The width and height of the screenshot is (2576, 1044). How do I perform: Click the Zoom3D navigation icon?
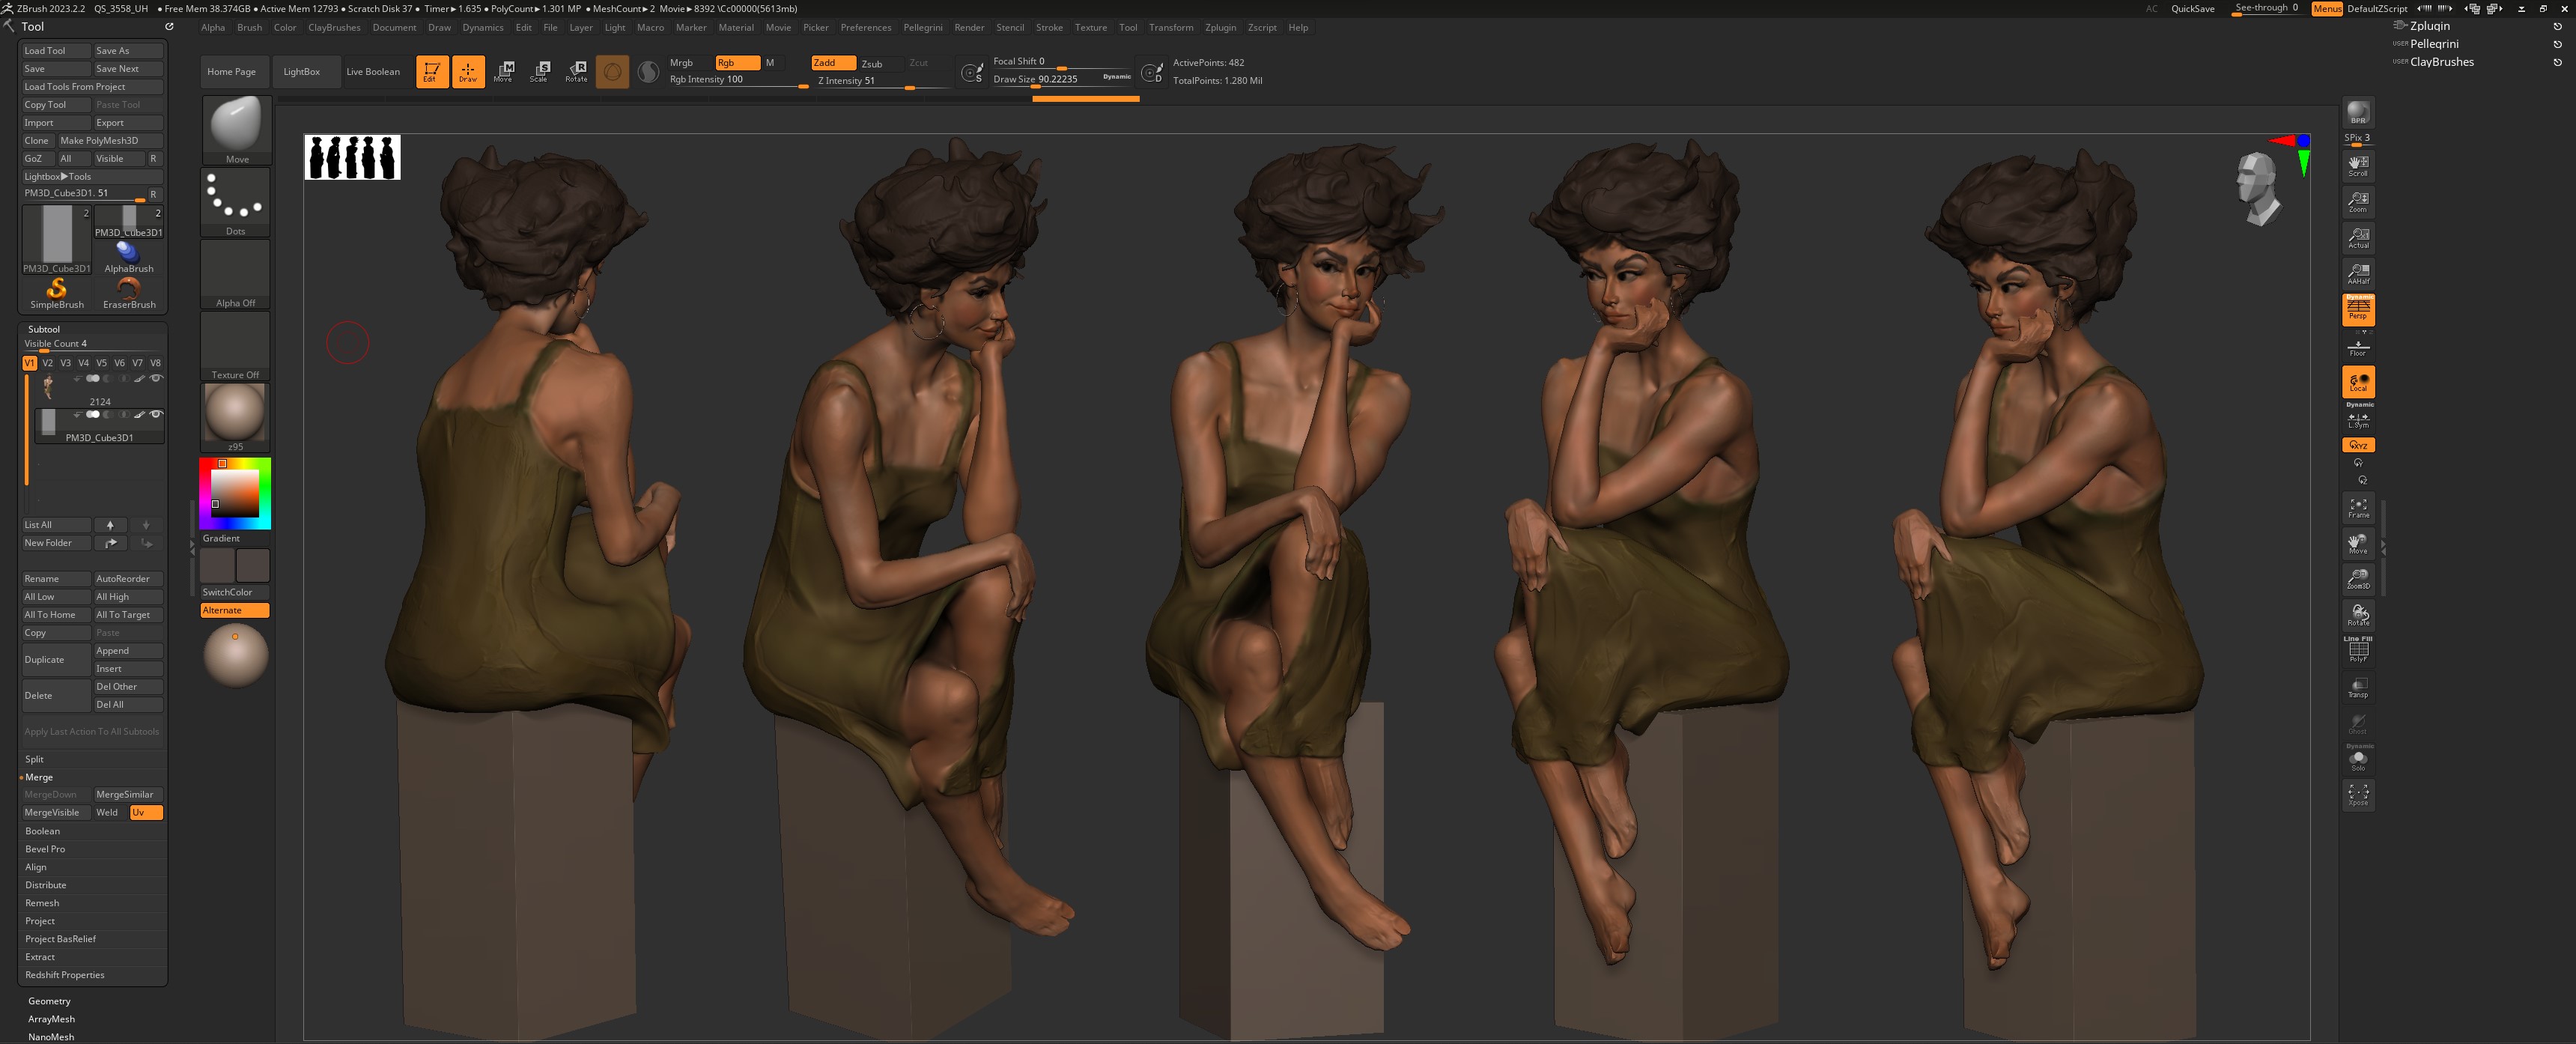pyautogui.click(x=2357, y=579)
